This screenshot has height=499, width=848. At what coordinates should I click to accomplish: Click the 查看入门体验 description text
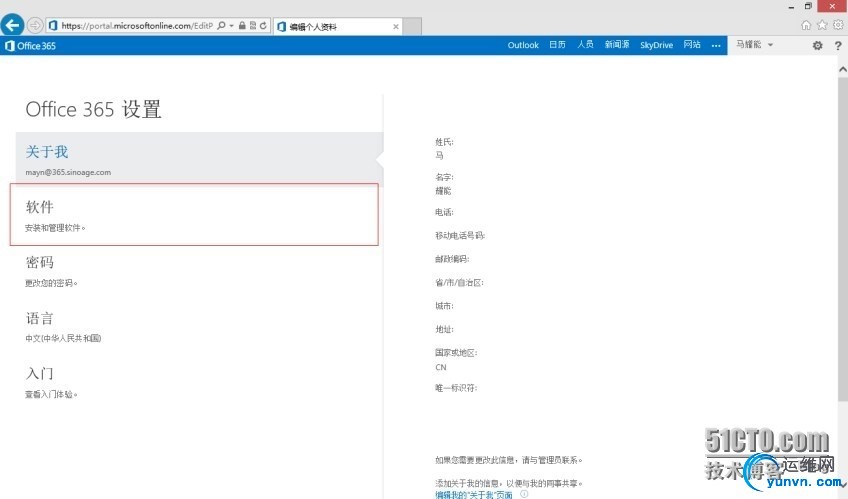pyautogui.click(x=51, y=394)
